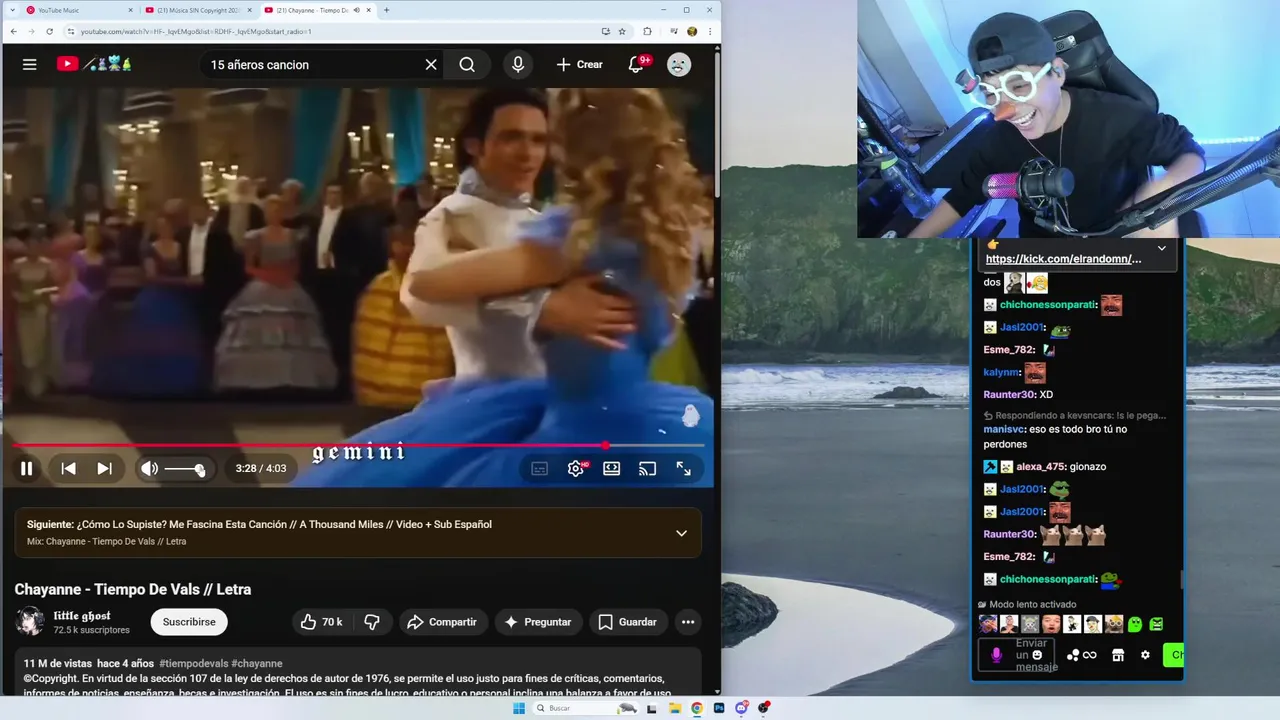Open Photoshop from the taskbar
This screenshot has height=720, width=1280.
[719, 708]
